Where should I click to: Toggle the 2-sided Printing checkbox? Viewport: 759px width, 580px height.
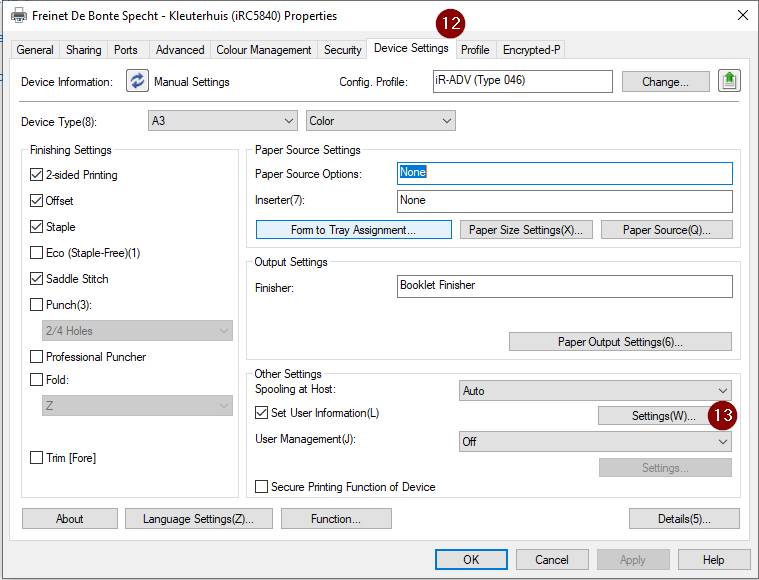pos(36,175)
